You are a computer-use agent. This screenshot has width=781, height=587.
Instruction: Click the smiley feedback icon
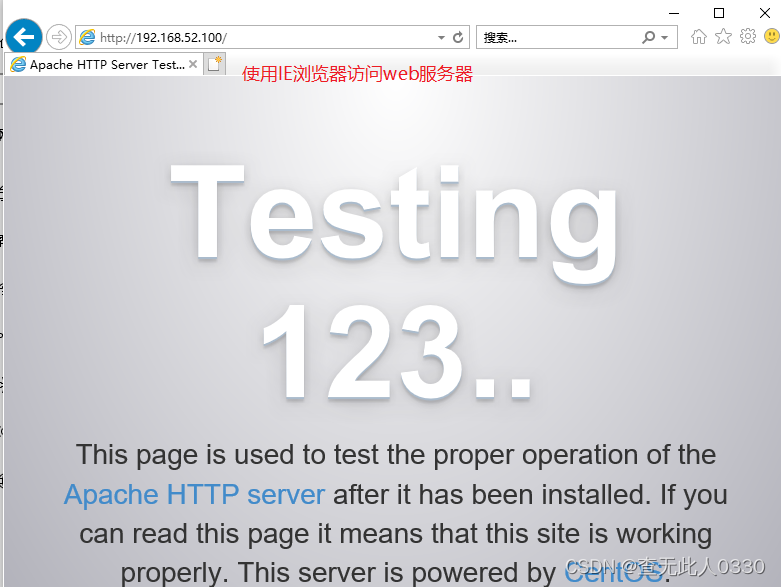tap(772, 36)
